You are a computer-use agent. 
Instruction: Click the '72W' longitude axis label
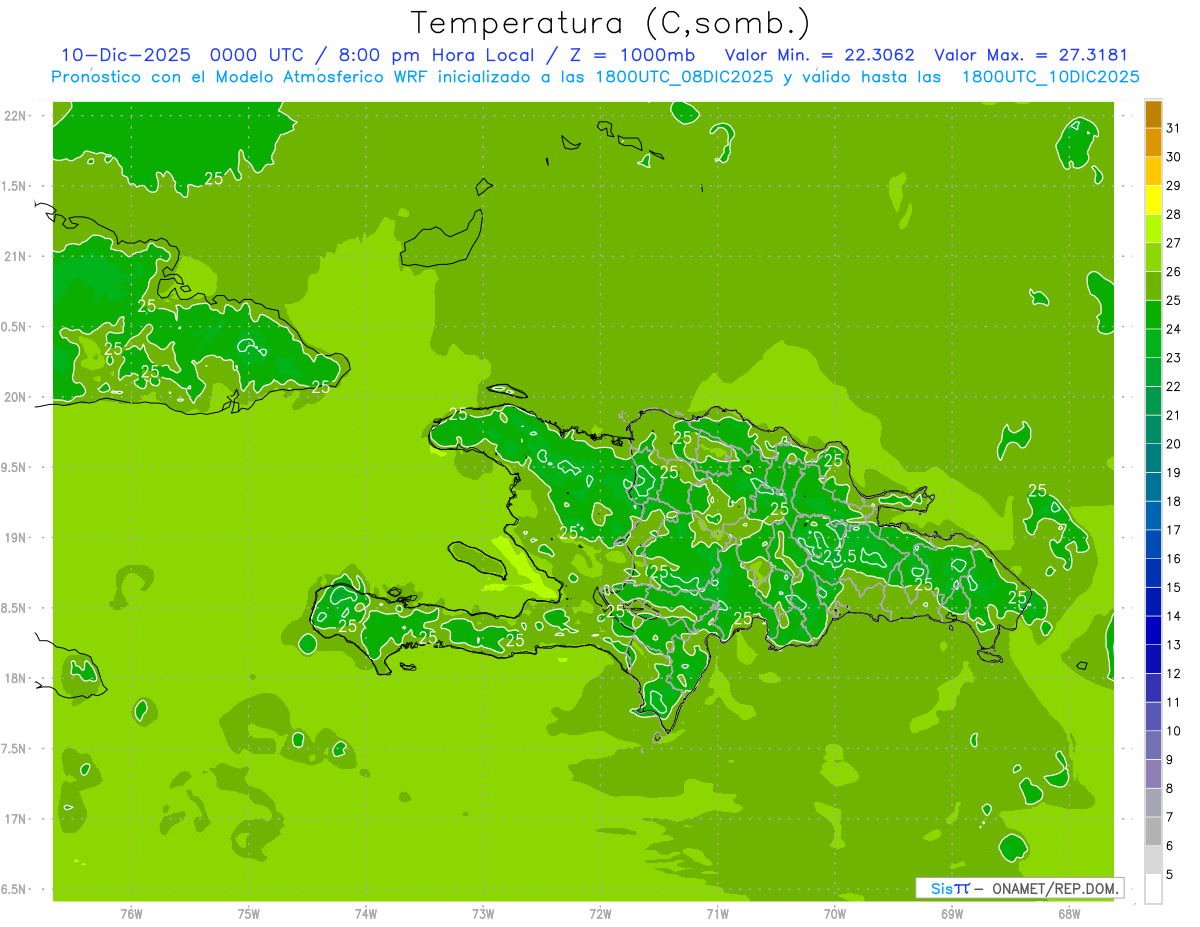point(601,913)
